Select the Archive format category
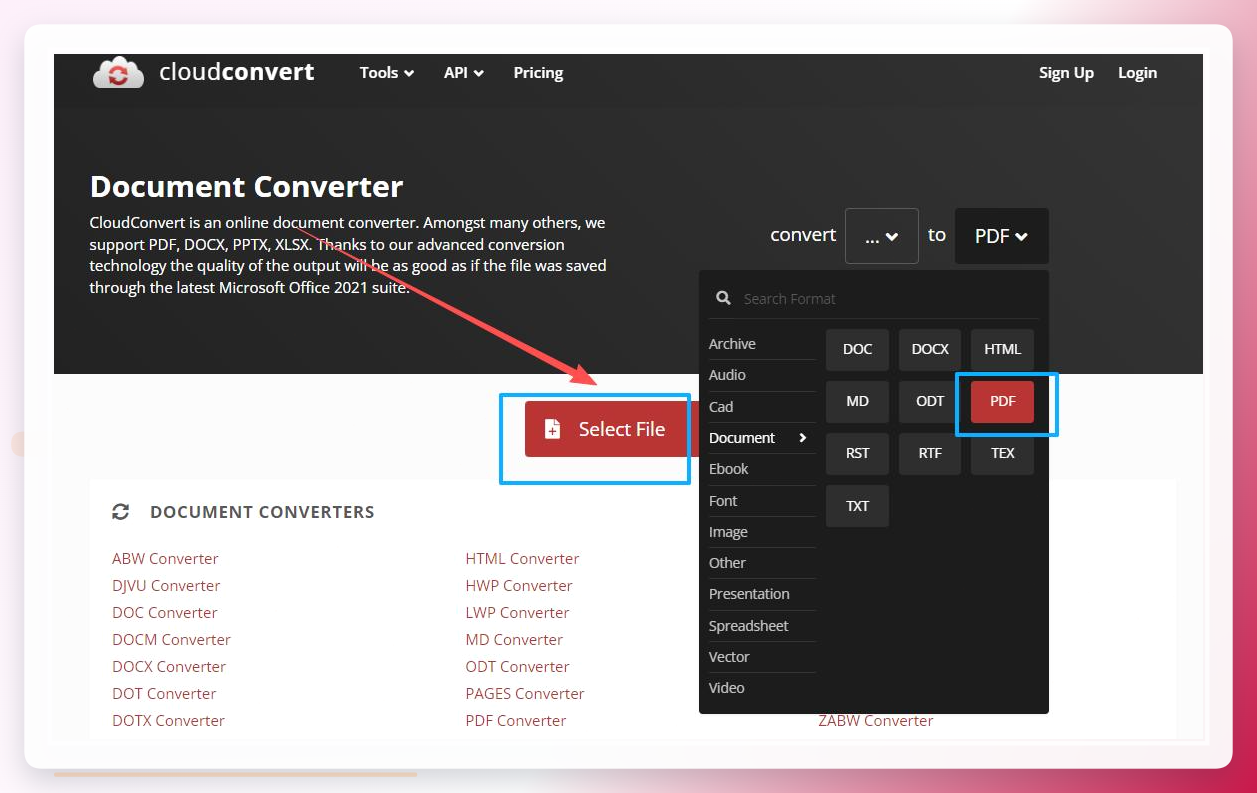Image resolution: width=1257 pixels, height=793 pixels. coord(761,344)
